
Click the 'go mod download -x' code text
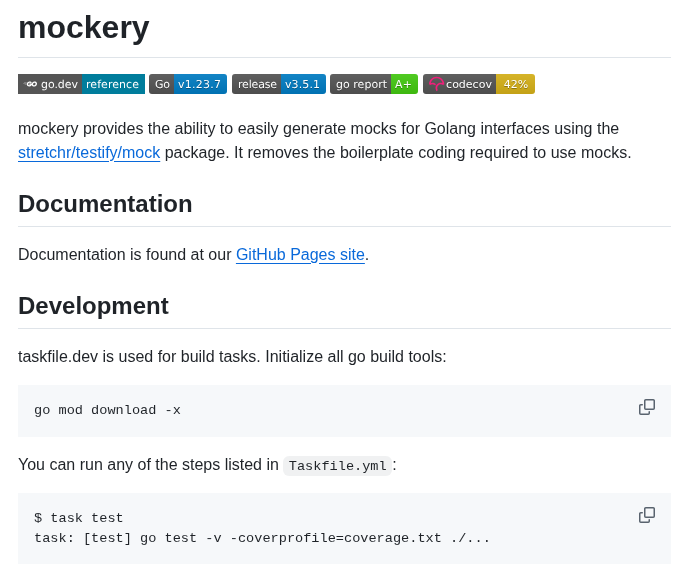click(x=107, y=410)
